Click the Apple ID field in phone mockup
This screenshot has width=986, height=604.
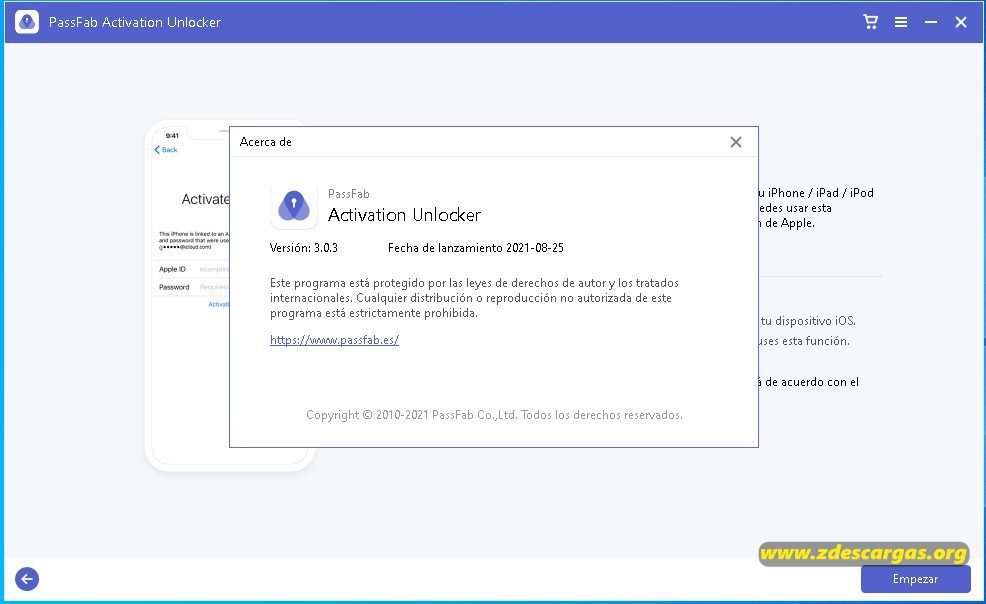(193, 269)
